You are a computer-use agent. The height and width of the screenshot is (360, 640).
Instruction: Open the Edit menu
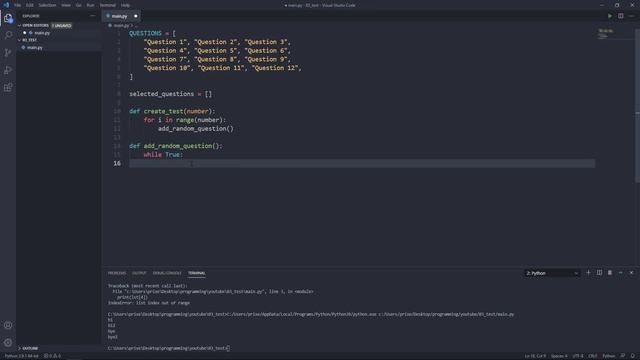pos(30,5)
